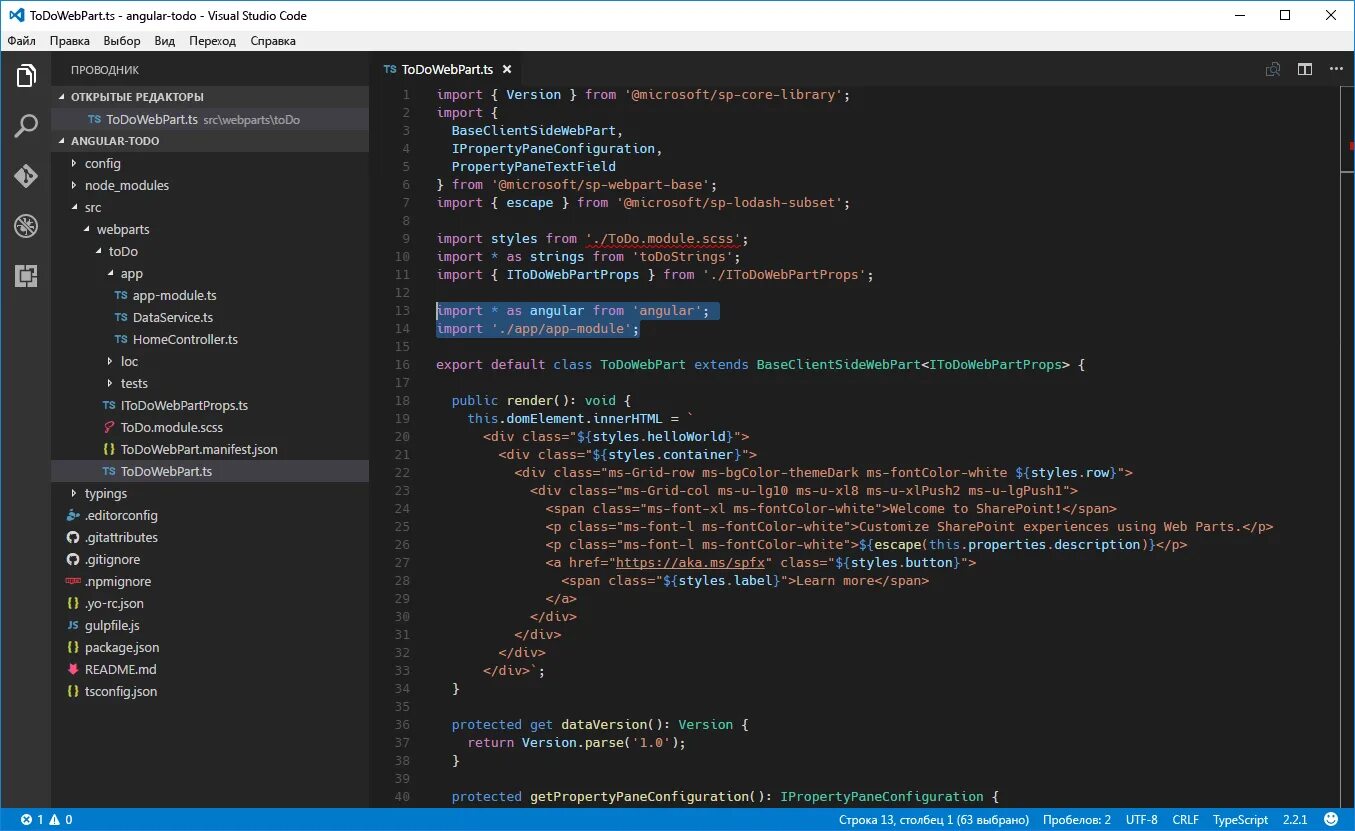The image size is (1355, 831).
Task: Open the Source Control (Git) view
Action: coord(26,176)
